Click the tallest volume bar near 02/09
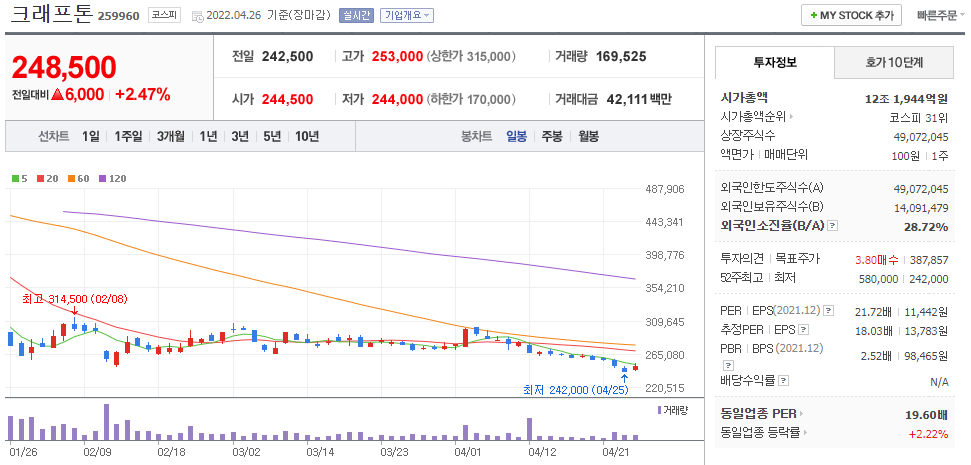 (x=107, y=422)
